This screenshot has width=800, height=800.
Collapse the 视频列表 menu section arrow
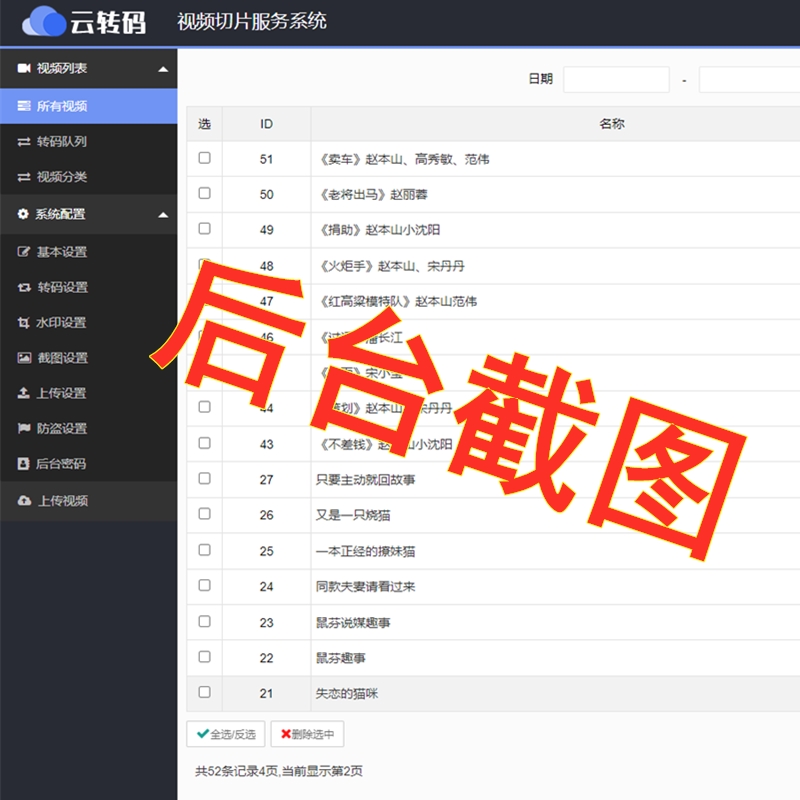click(163, 69)
